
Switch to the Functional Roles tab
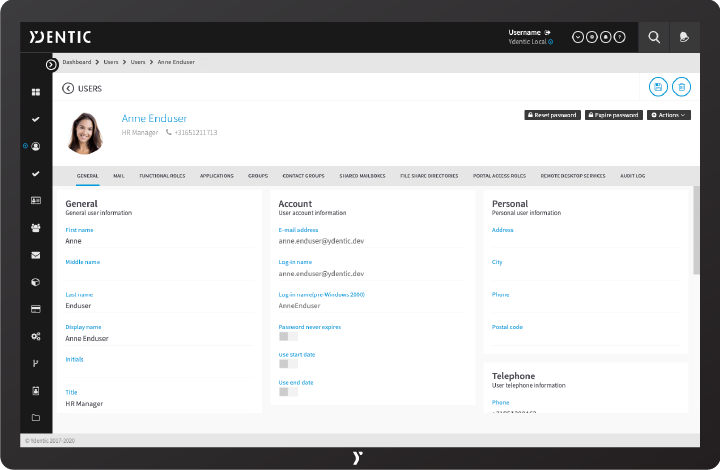click(162, 176)
